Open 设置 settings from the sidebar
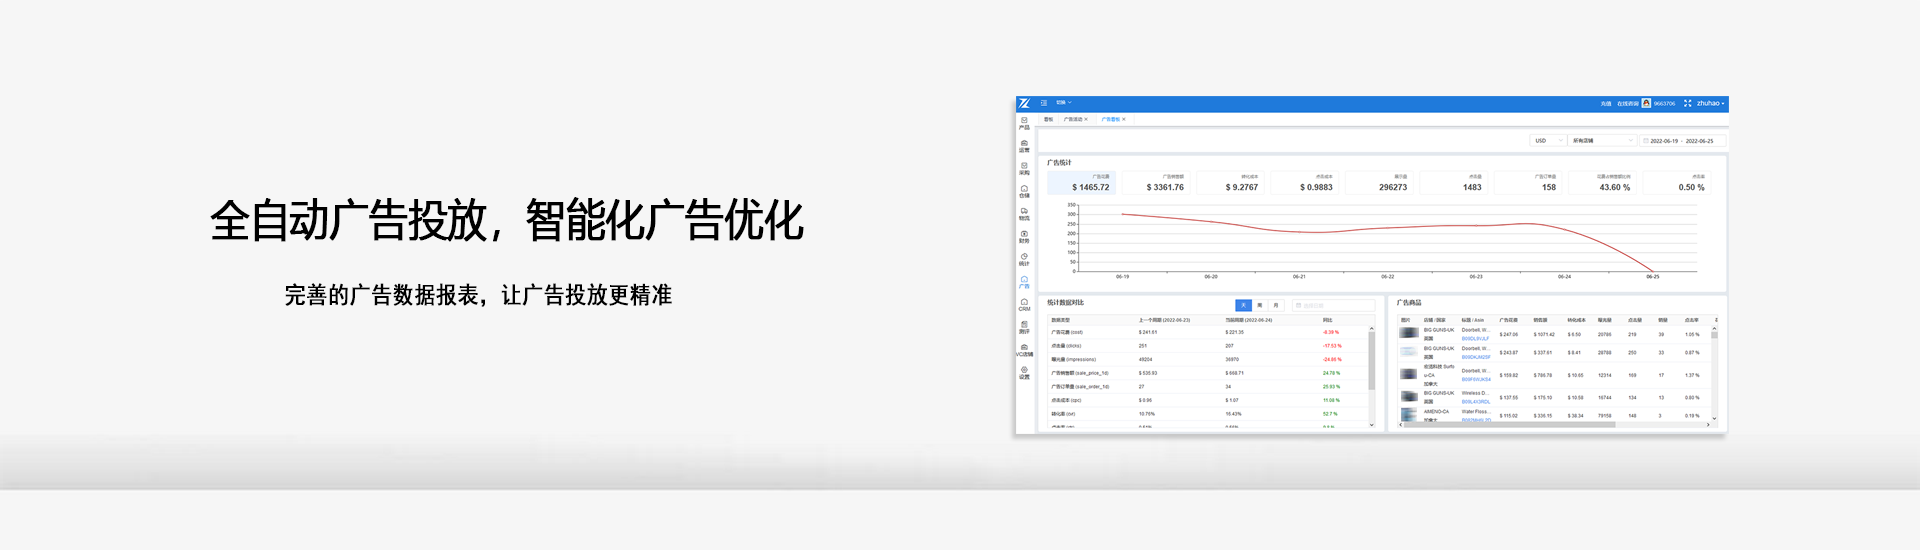 tap(1024, 372)
